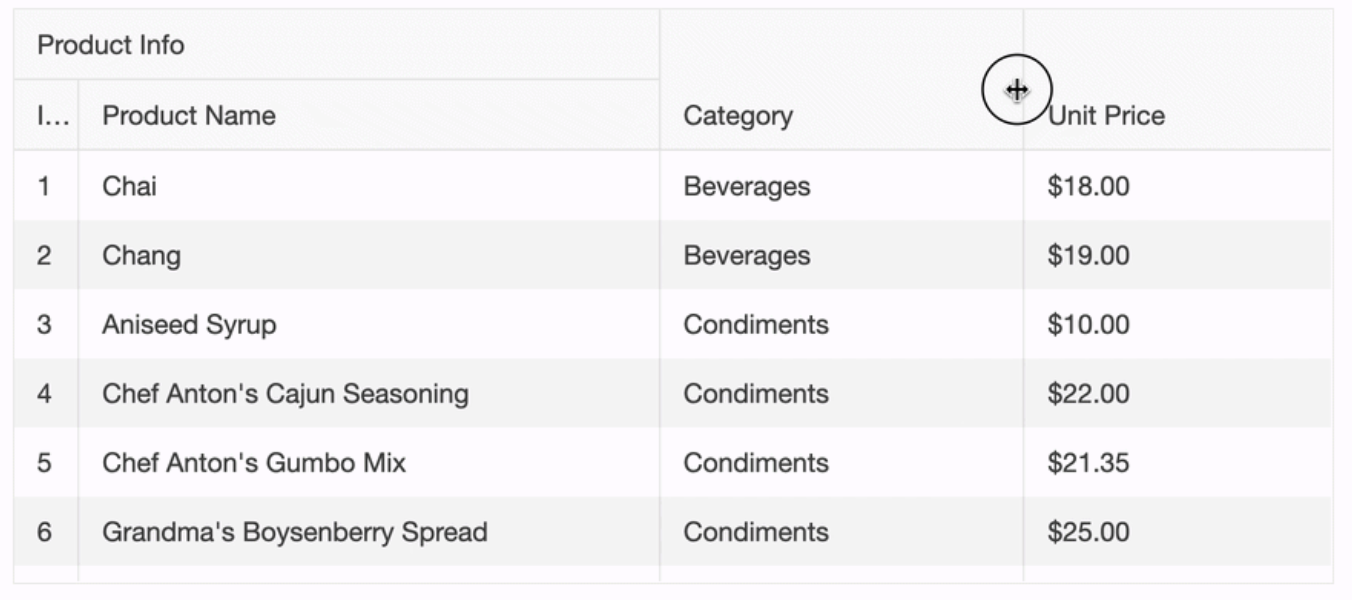The height and width of the screenshot is (600, 1352).
Task: Click the $19.00 unit price cell
Action: point(1089,256)
